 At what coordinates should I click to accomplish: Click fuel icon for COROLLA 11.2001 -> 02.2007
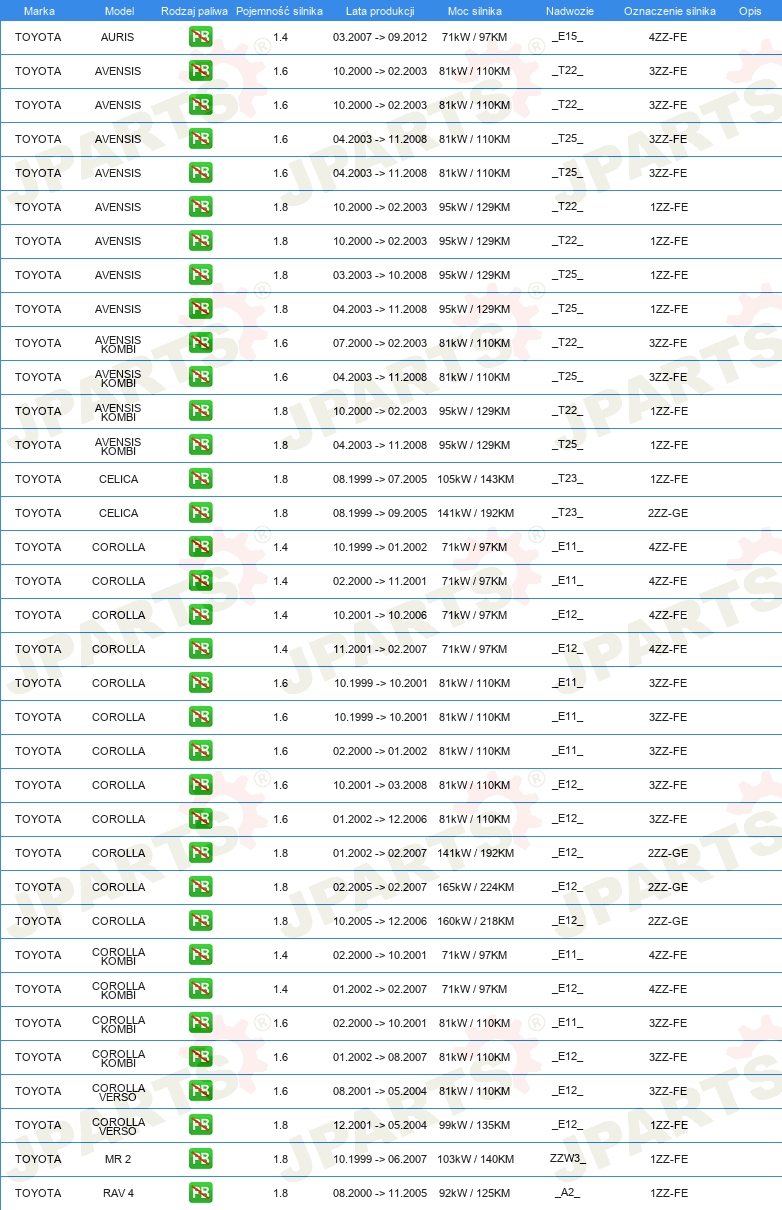pyautogui.click(x=200, y=649)
